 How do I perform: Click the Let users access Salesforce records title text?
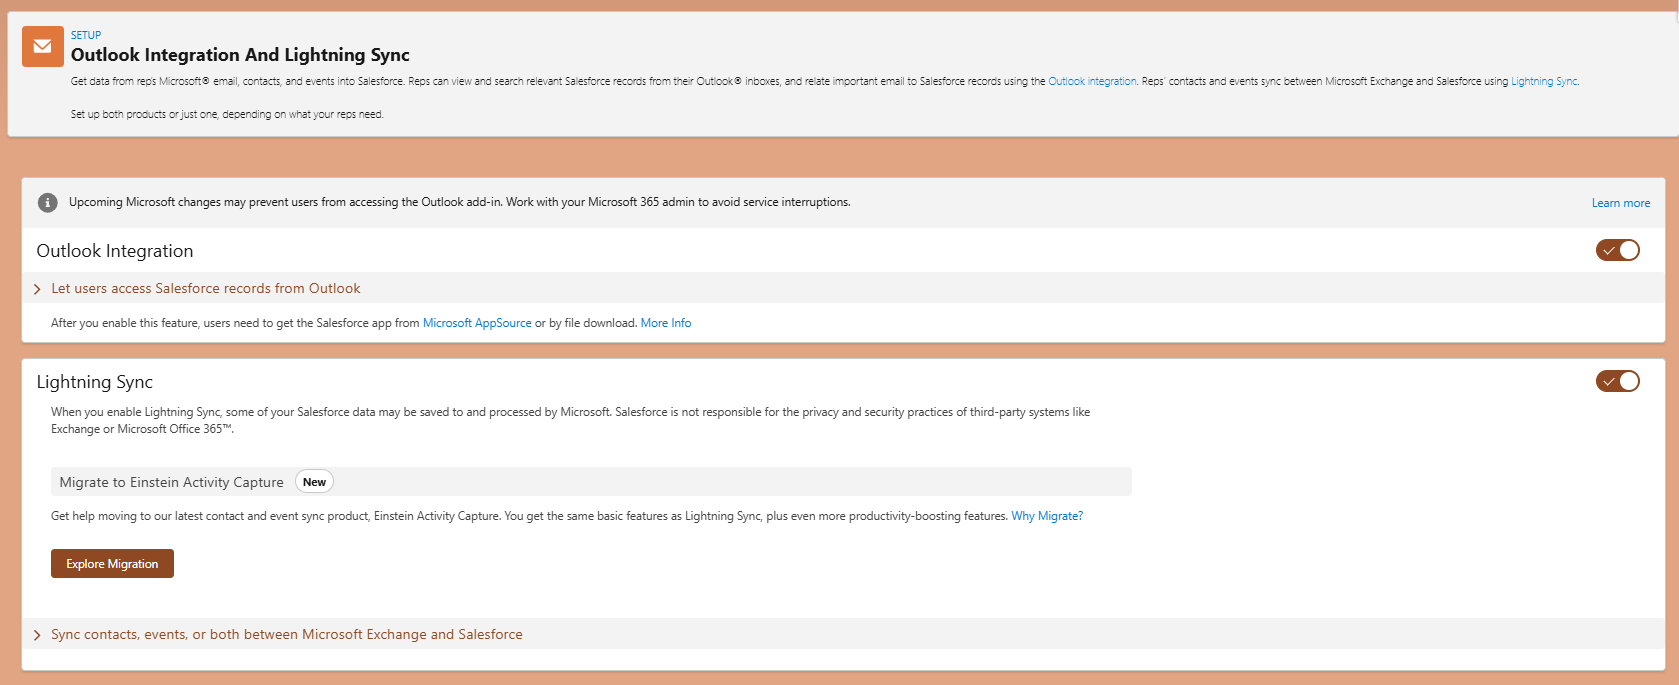pyautogui.click(x=205, y=288)
